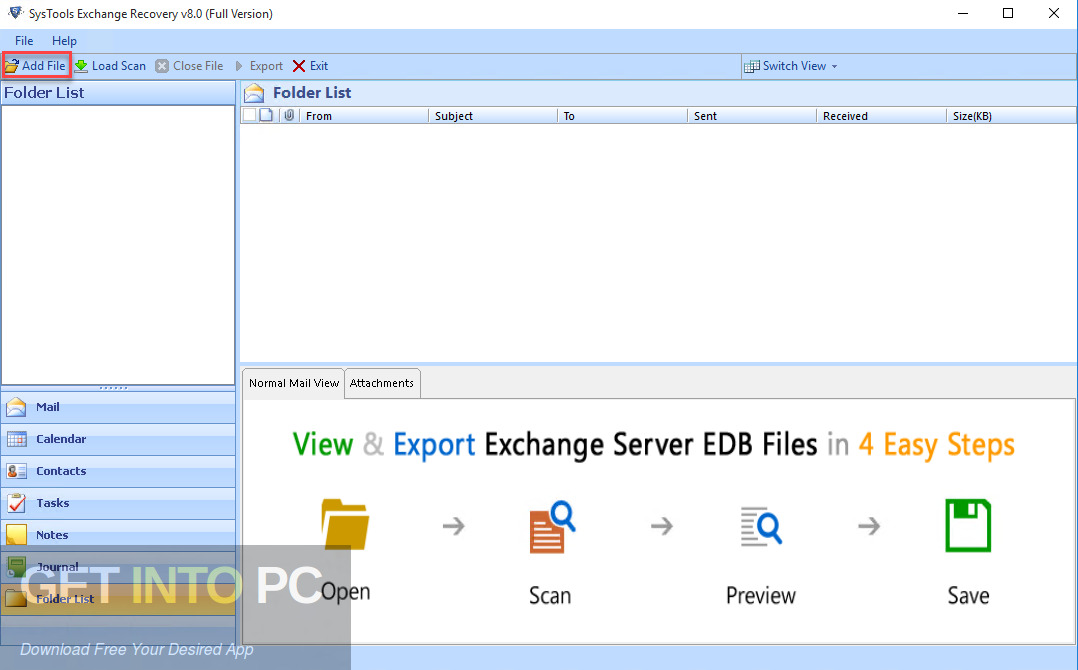Click the Save step label
Image resolution: width=1078 pixels, height=670 pixels.
968,595
